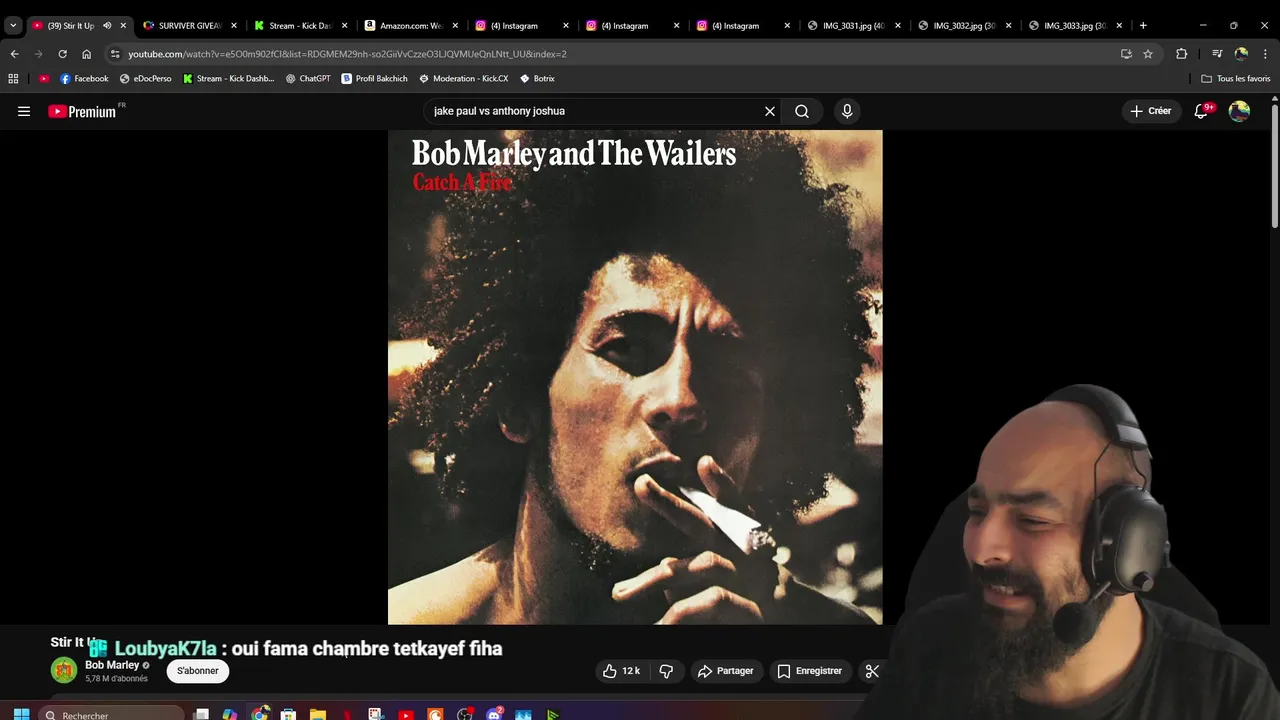The height and width of the screenshot is (720, 1280).
Task: Open the Profil Bakchich bookmark
Action: pos(374,78)
